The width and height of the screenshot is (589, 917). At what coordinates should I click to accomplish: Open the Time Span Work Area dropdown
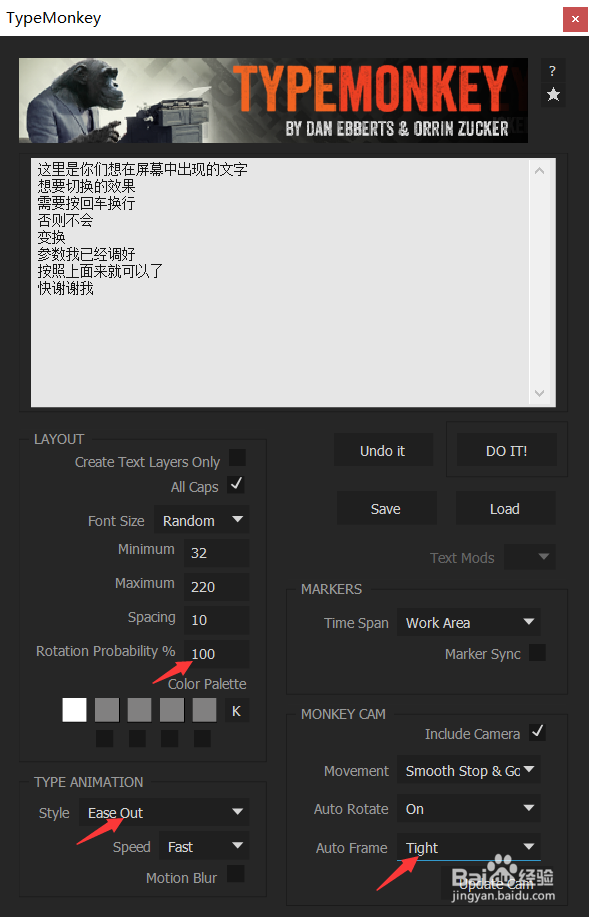pos(469,622)
